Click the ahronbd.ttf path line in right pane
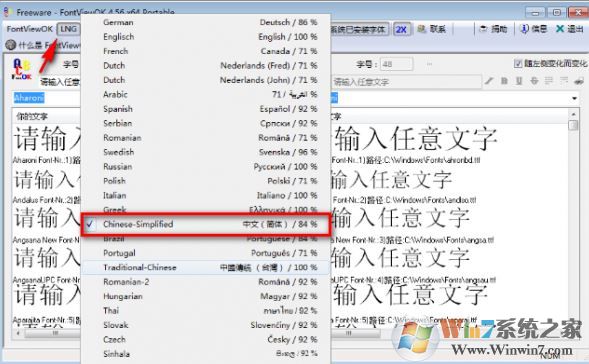The width and height of the screenshot is (589, 364). pyautogui.click(x=406, y=160)
